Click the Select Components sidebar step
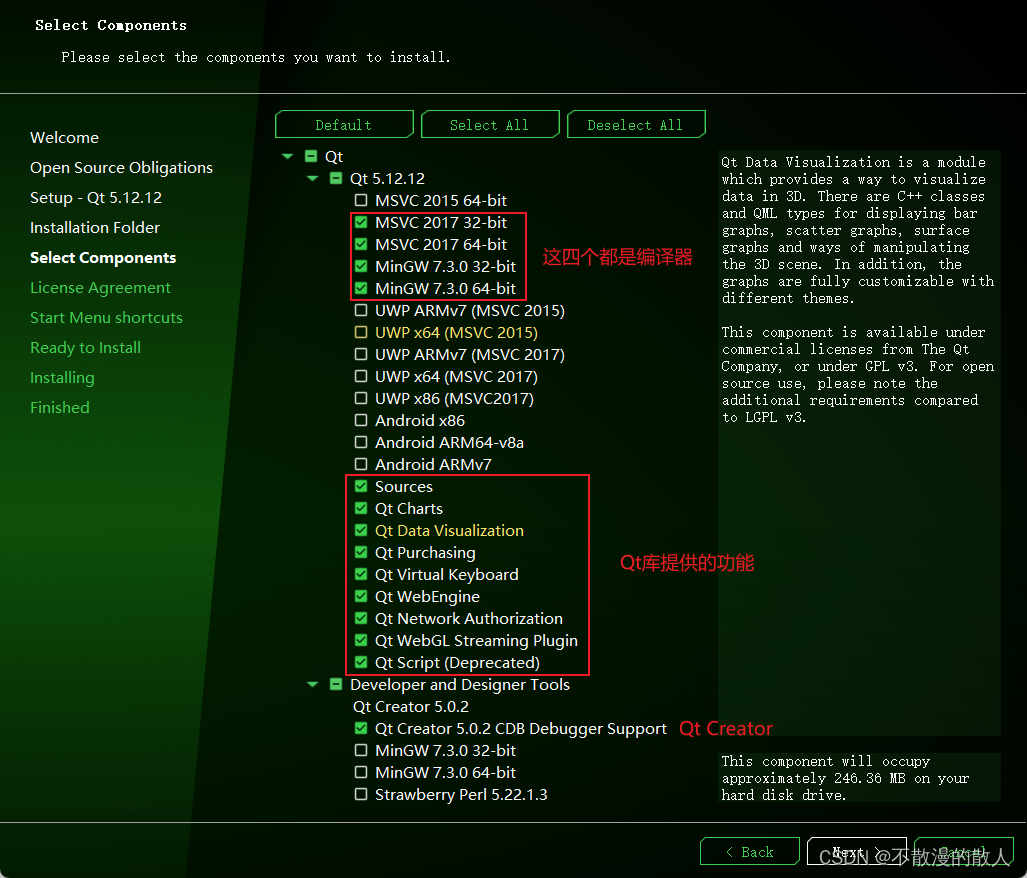The width and height of the screenshot is (1027, 878). click(x=103, y=258)
